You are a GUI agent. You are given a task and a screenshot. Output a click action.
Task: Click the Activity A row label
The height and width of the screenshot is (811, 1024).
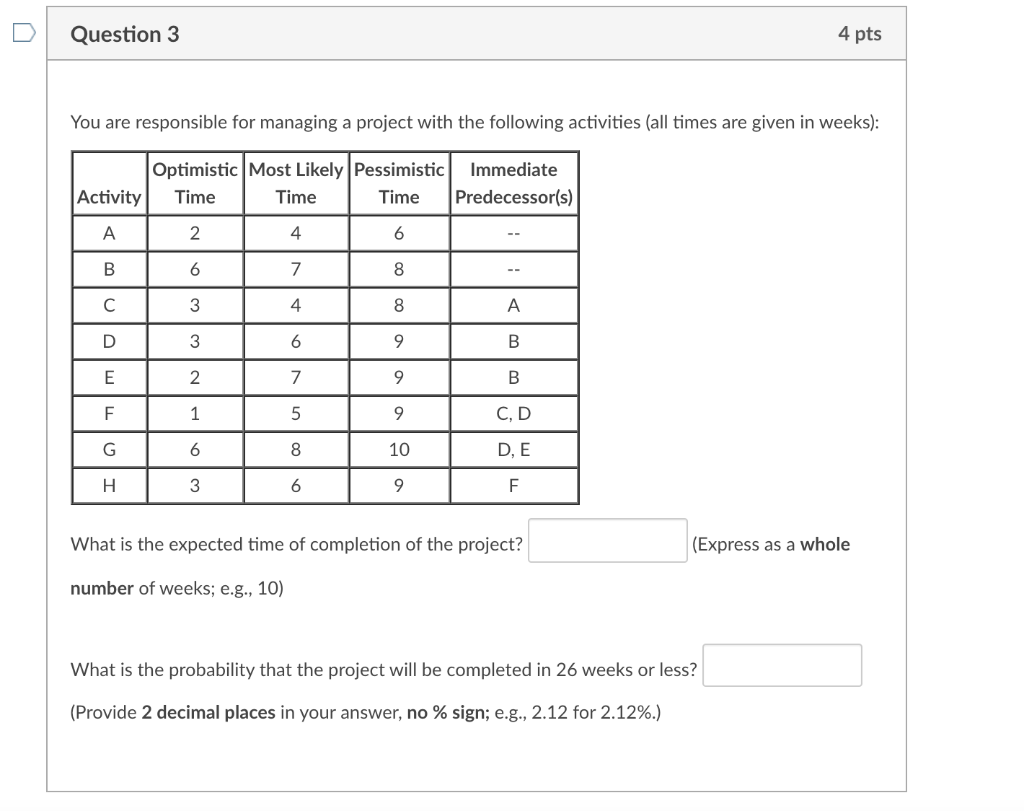tap(109, 232)
